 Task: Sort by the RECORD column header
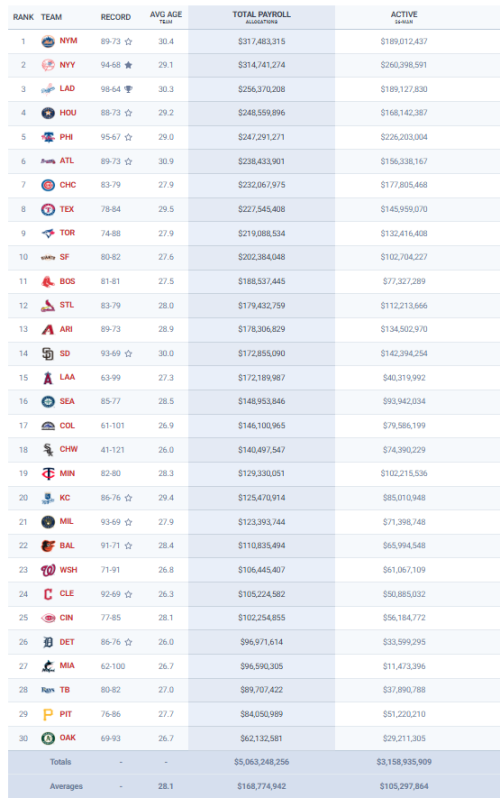pyautogui.click(x=116, y=17)
